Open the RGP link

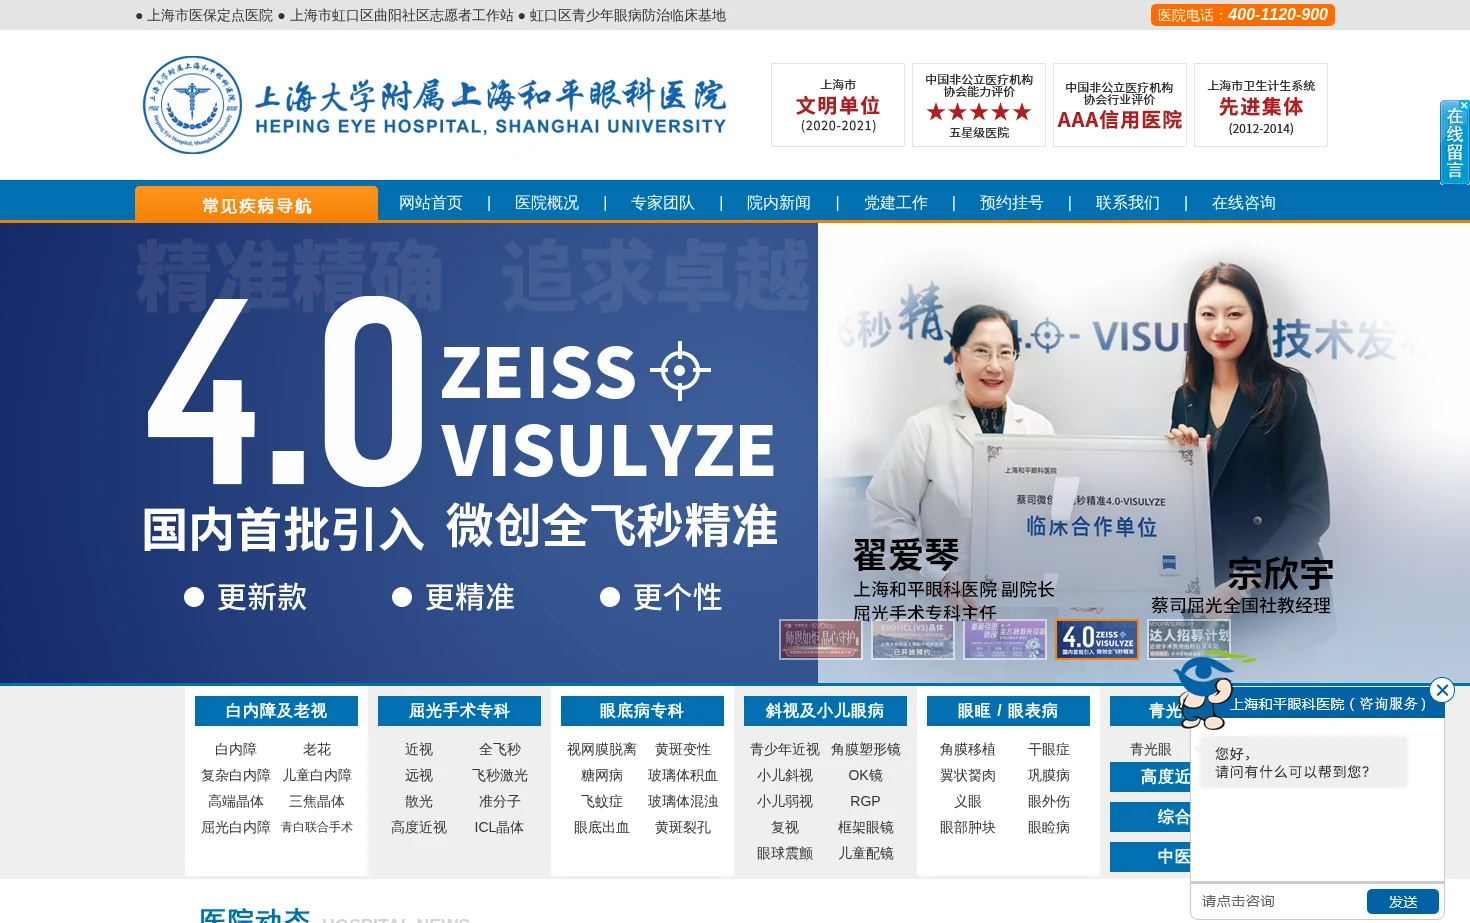click(866, 801)
